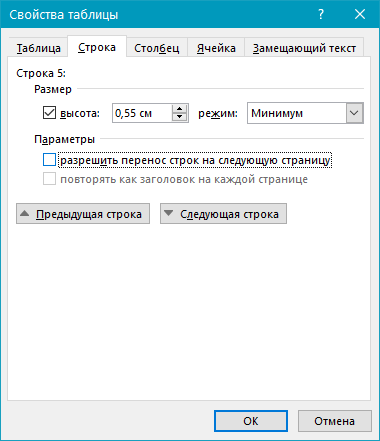Click повторять как заголовок checkbox

pyautogui.click(x=49, y=179)
